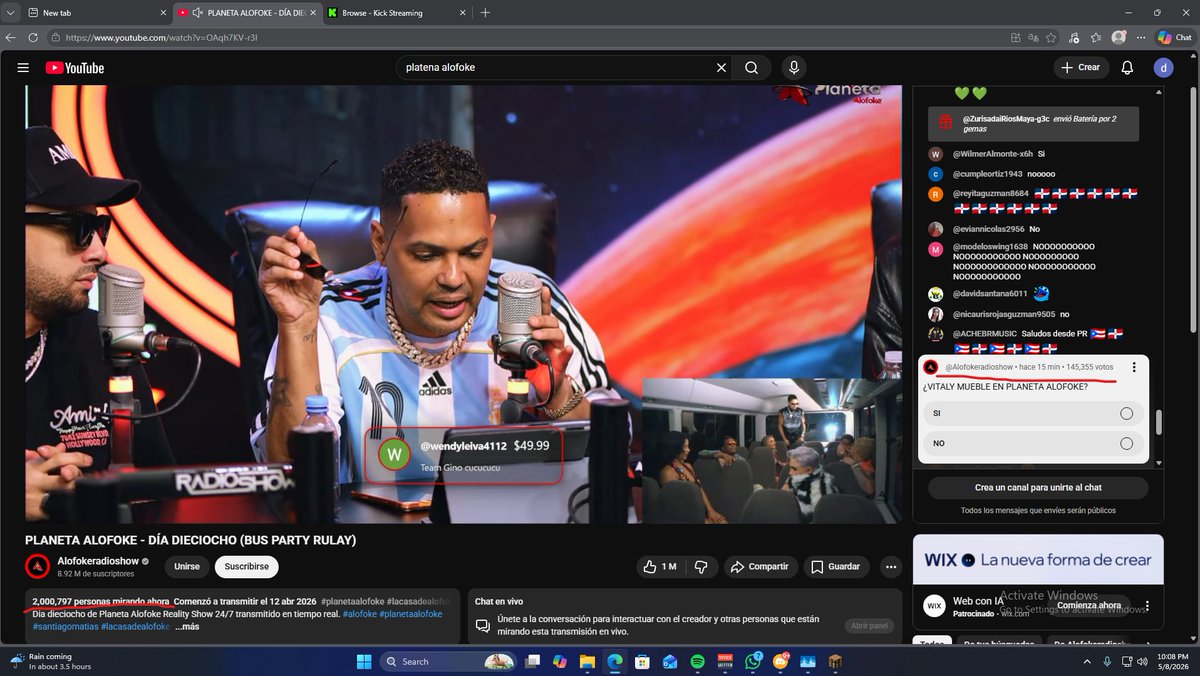Open Spotify from the taskbar
Image resolution: width=1200 pixels, height=676 pixels.
697,661
